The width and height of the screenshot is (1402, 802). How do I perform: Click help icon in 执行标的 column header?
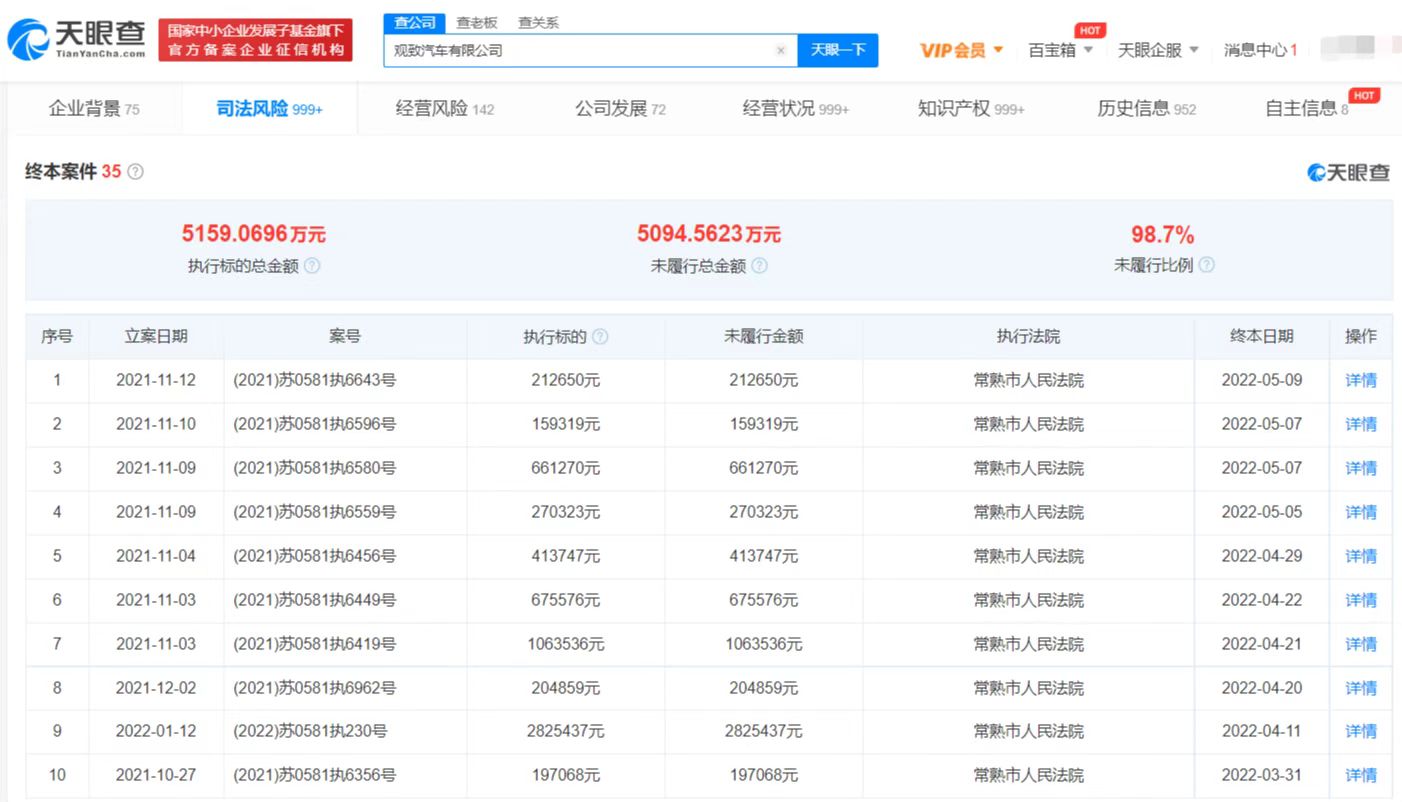(600, 337)
